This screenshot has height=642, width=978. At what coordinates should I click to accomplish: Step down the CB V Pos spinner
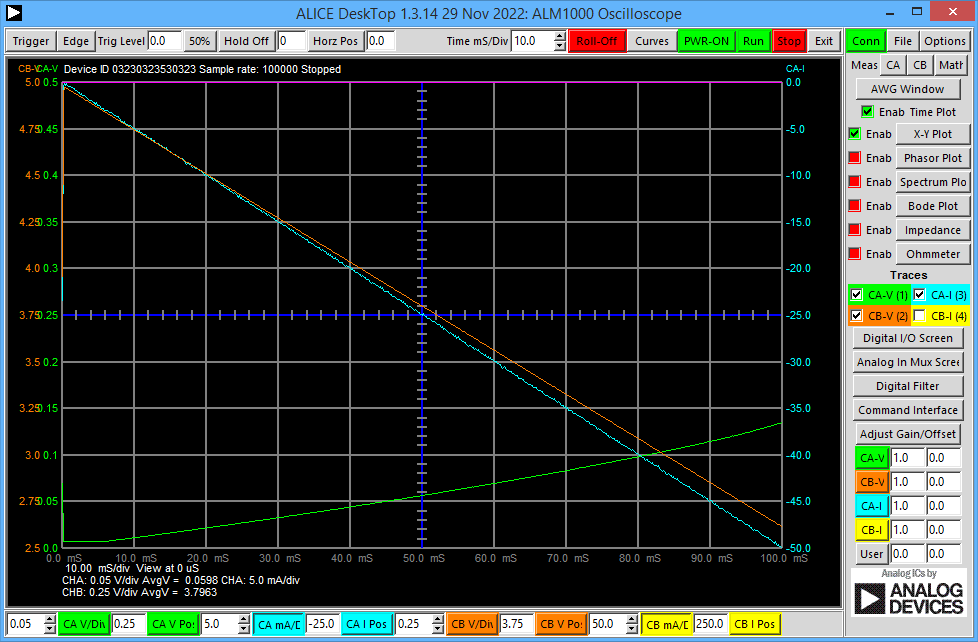[x=632, y=627]
